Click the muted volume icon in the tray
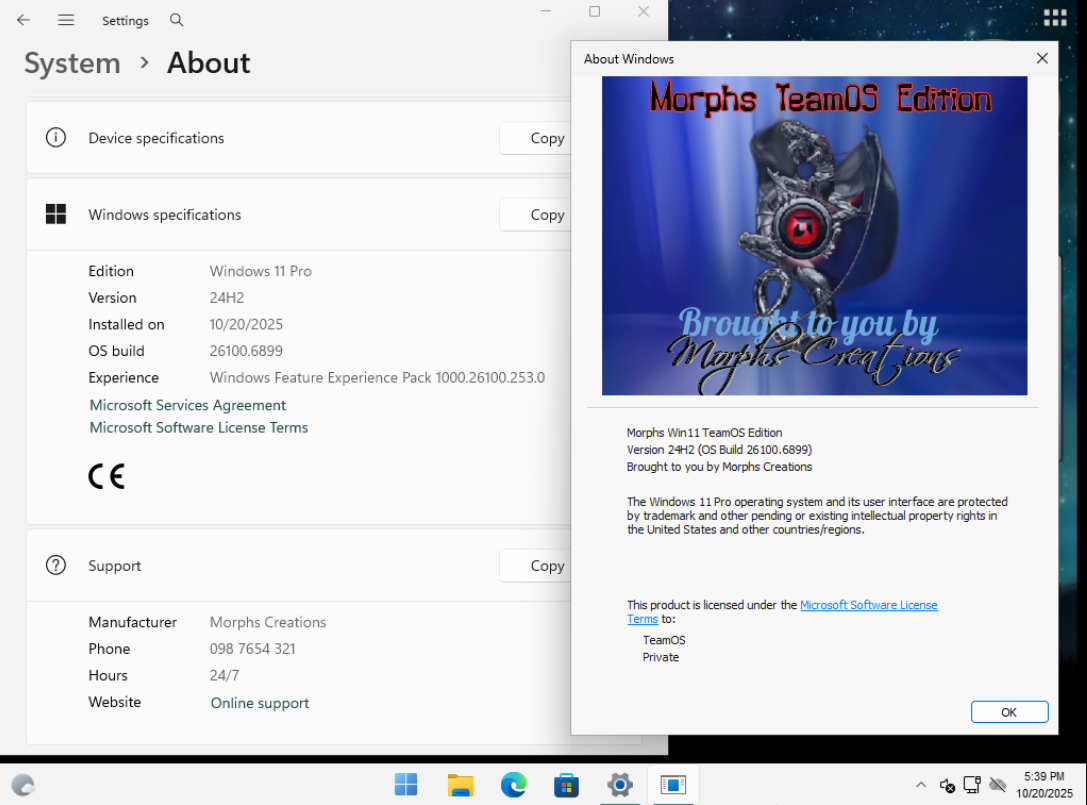The height and width of the screenshot is (805, 1087). coord(947,785)
